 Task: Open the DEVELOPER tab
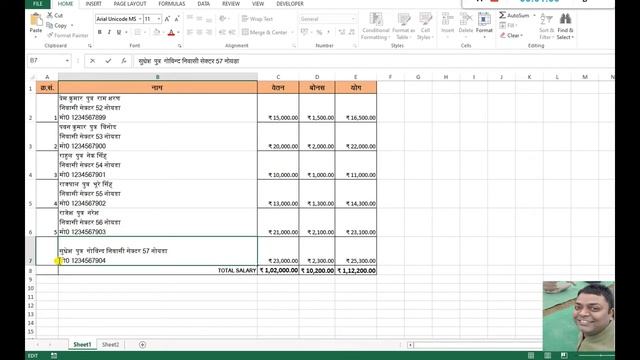[290, 4]
